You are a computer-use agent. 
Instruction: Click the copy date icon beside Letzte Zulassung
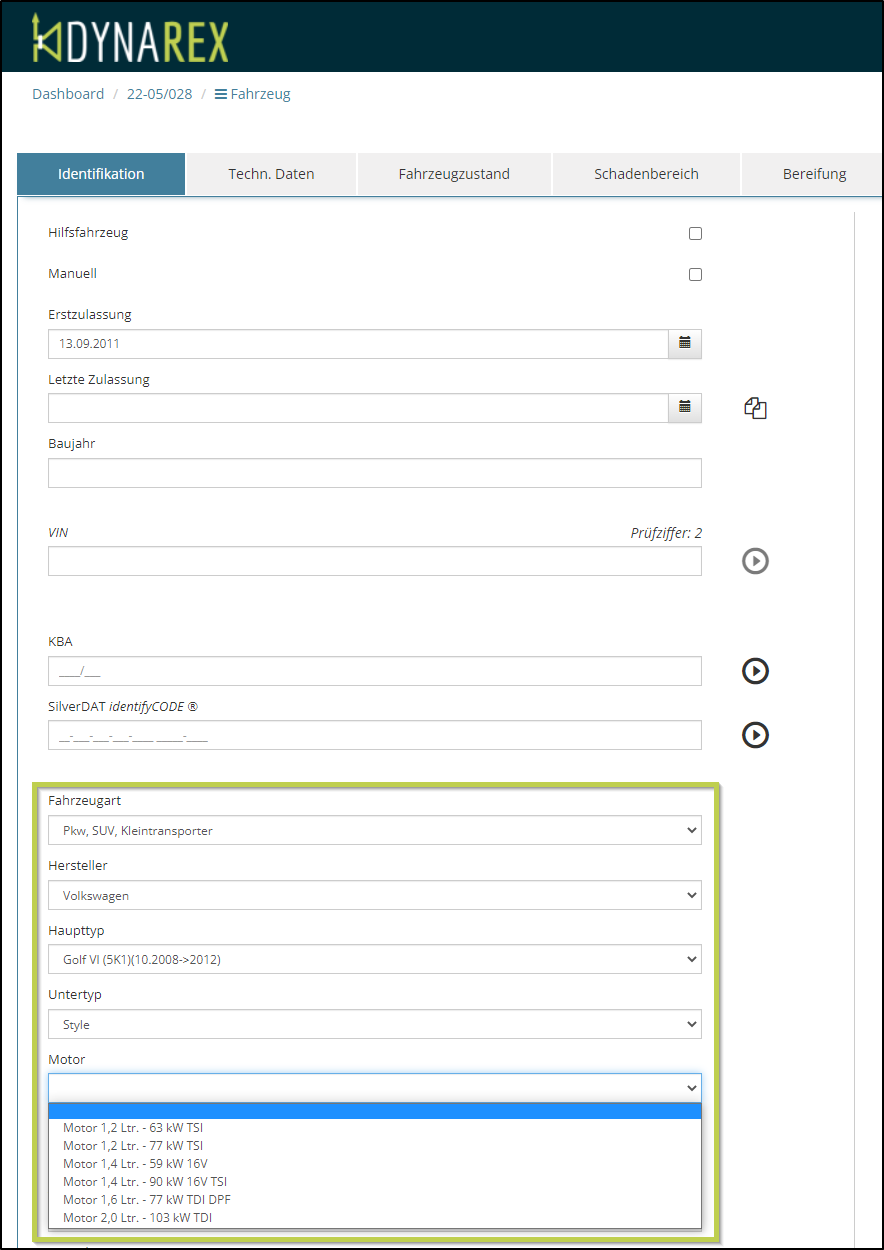pos(755,408)
